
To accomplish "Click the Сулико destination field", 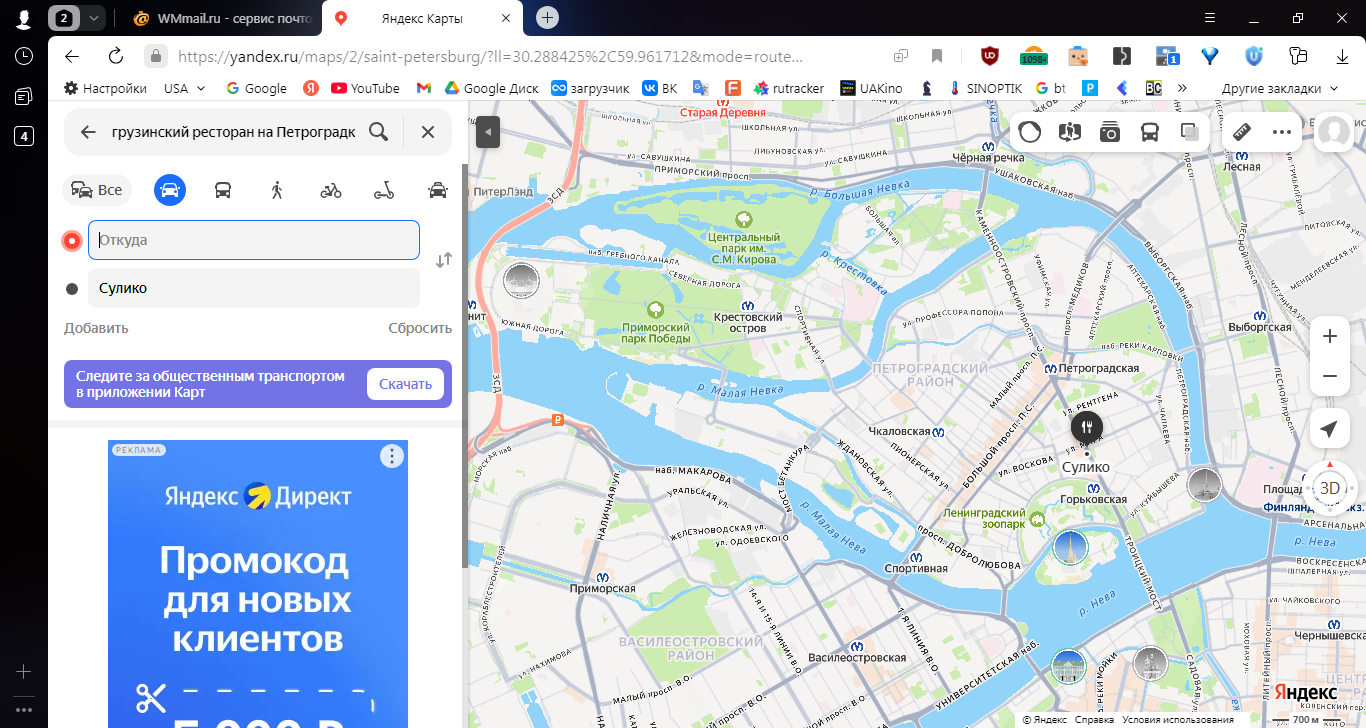I will click(254, 288).
